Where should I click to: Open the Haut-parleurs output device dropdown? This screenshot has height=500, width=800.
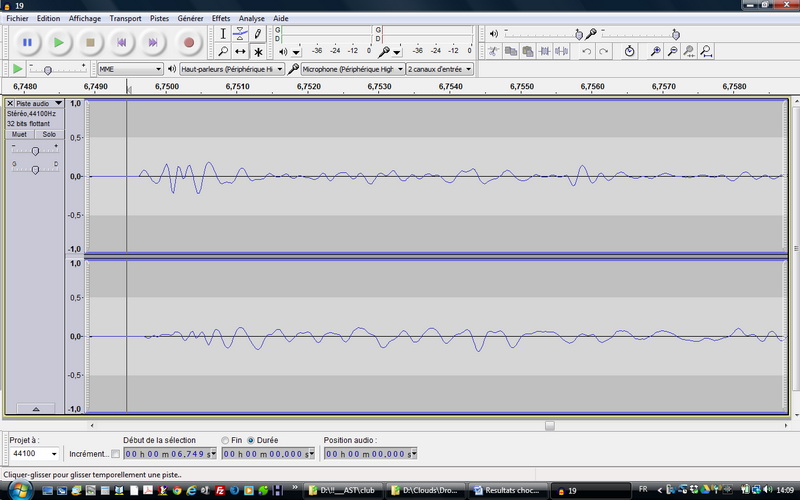pos(232,69)
